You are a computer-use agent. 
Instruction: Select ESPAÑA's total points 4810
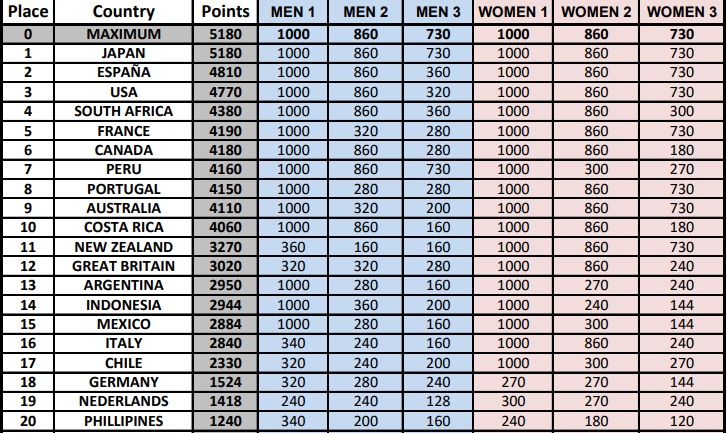[225, 72]
